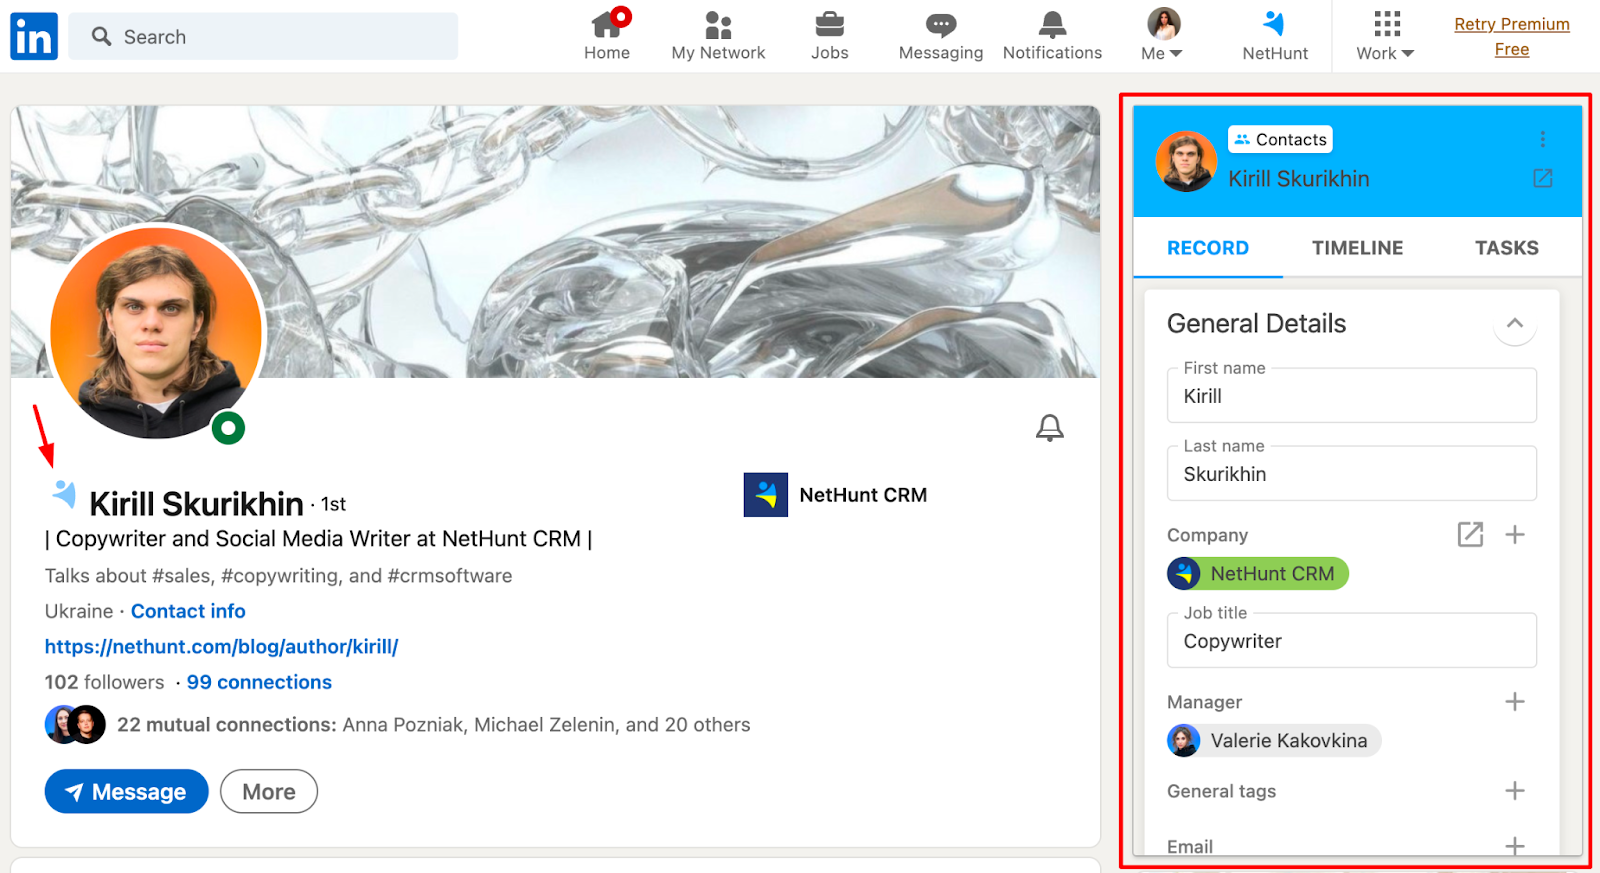Viewport: 1600px width, 873px height.
Task: View Notifications
Action: pos(1052,36)
